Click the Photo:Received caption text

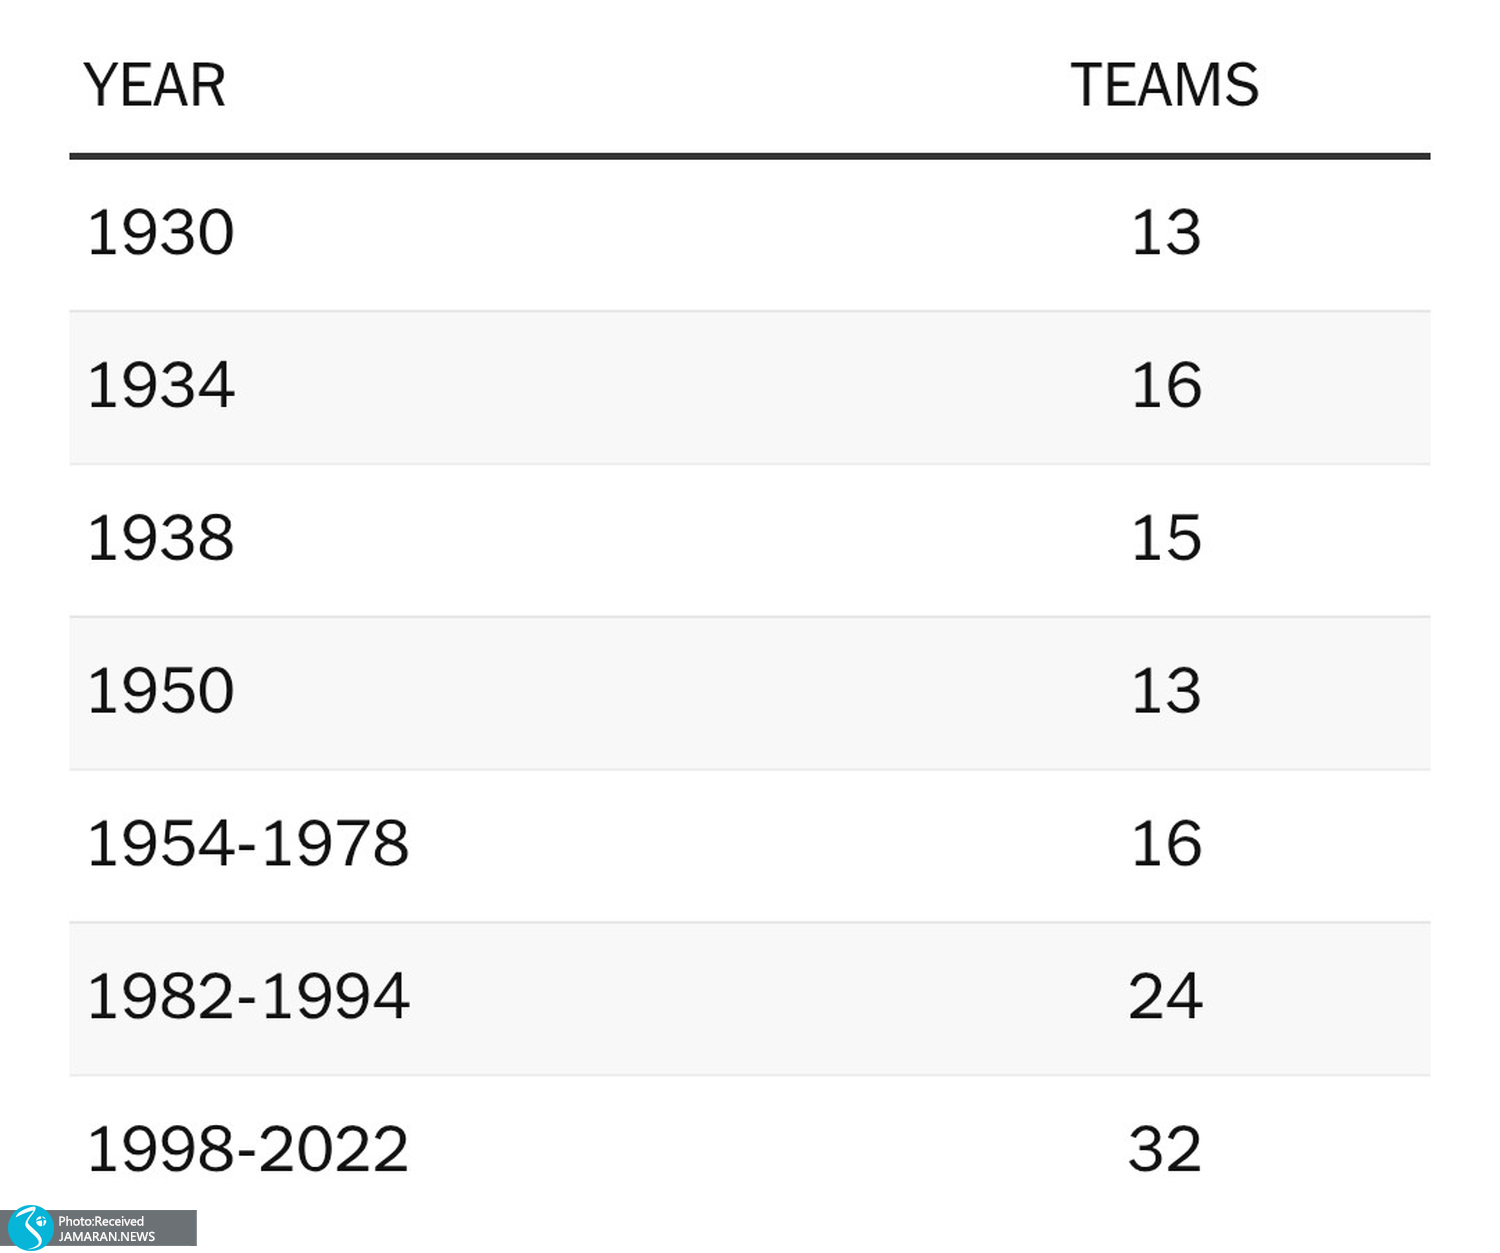(101, 1221)
